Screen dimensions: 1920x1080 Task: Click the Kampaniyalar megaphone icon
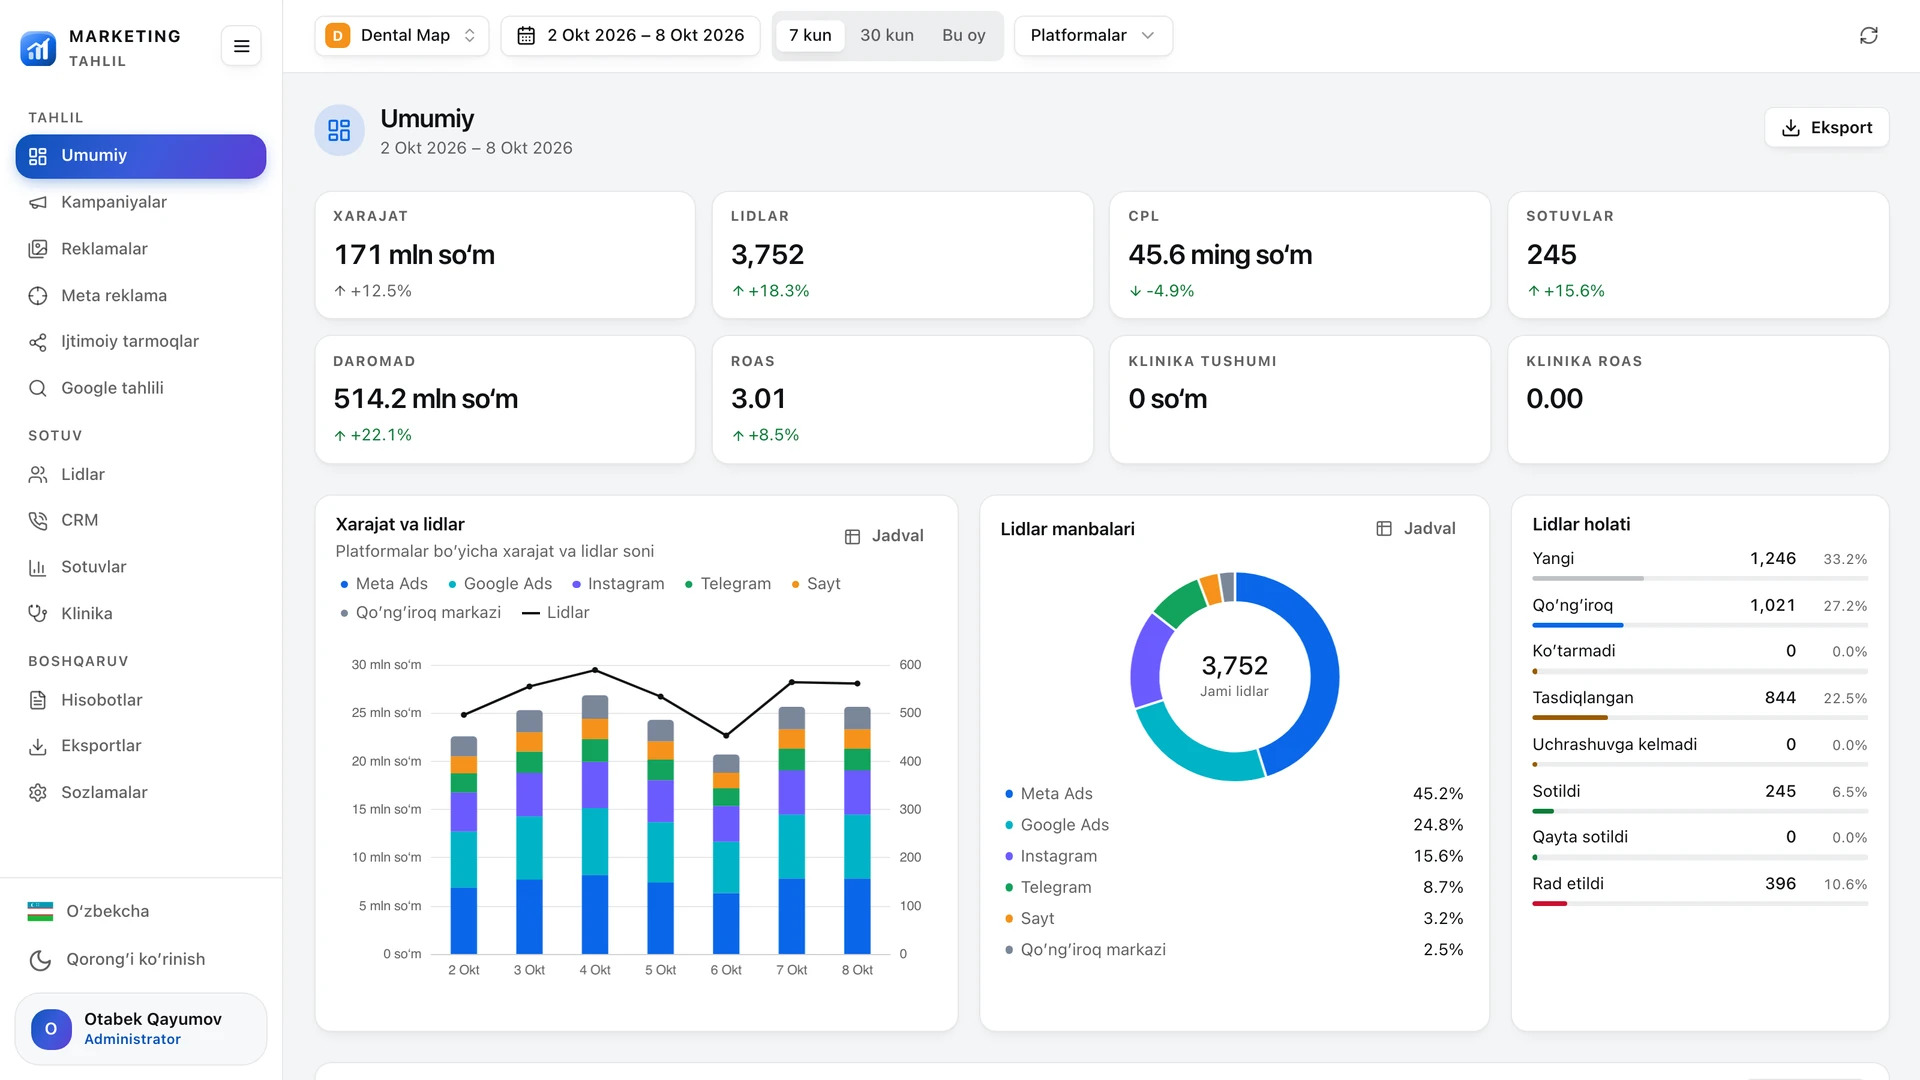click(38, 202)
